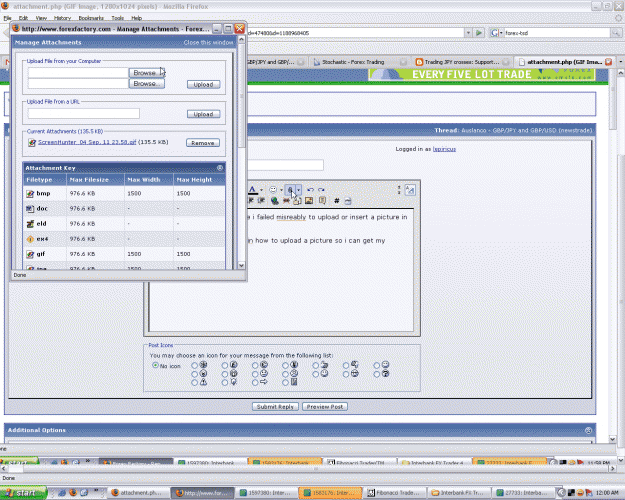
Task: Focus the Firefox search box showing forex-bsd
Action: click(x=556, y=33)
